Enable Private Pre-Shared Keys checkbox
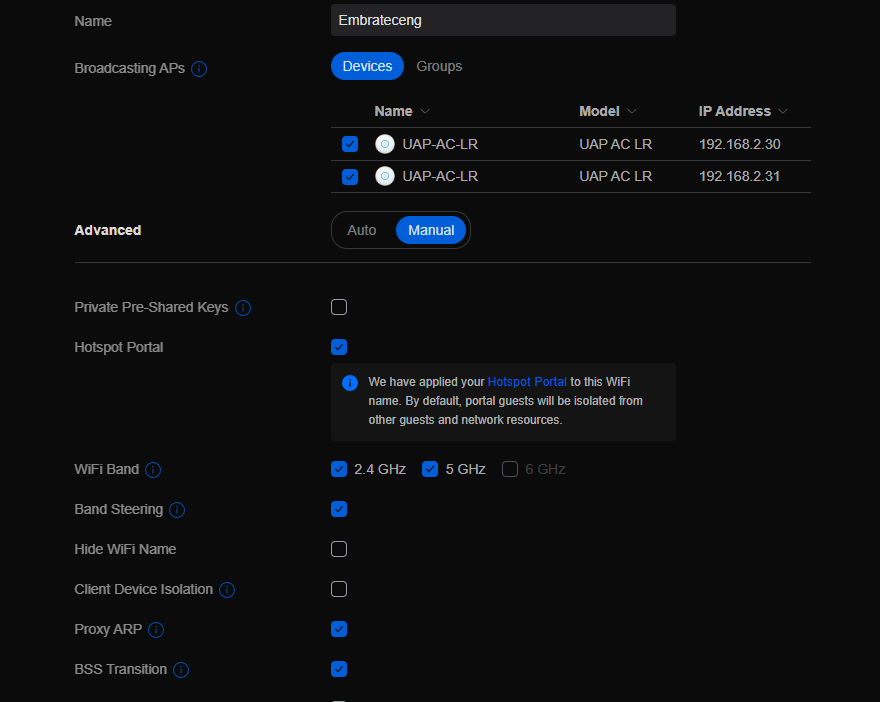The height and width of the screenshot is (702, 880). (x=339, y=307)
